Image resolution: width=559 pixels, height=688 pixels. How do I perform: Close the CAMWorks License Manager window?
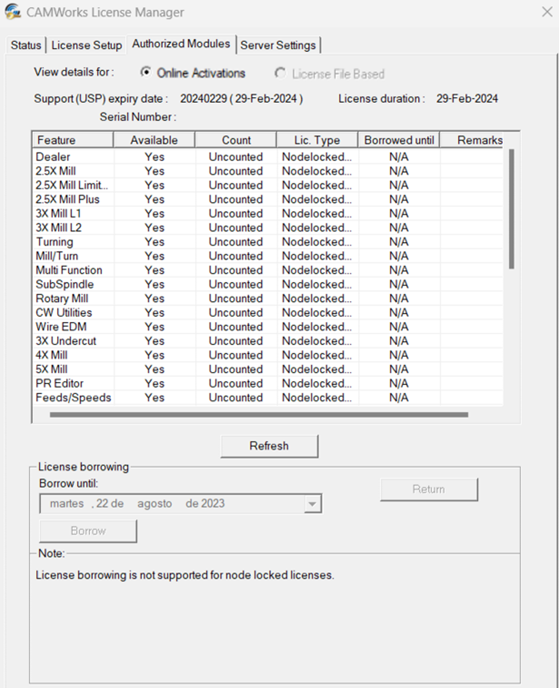click(547, 12)
